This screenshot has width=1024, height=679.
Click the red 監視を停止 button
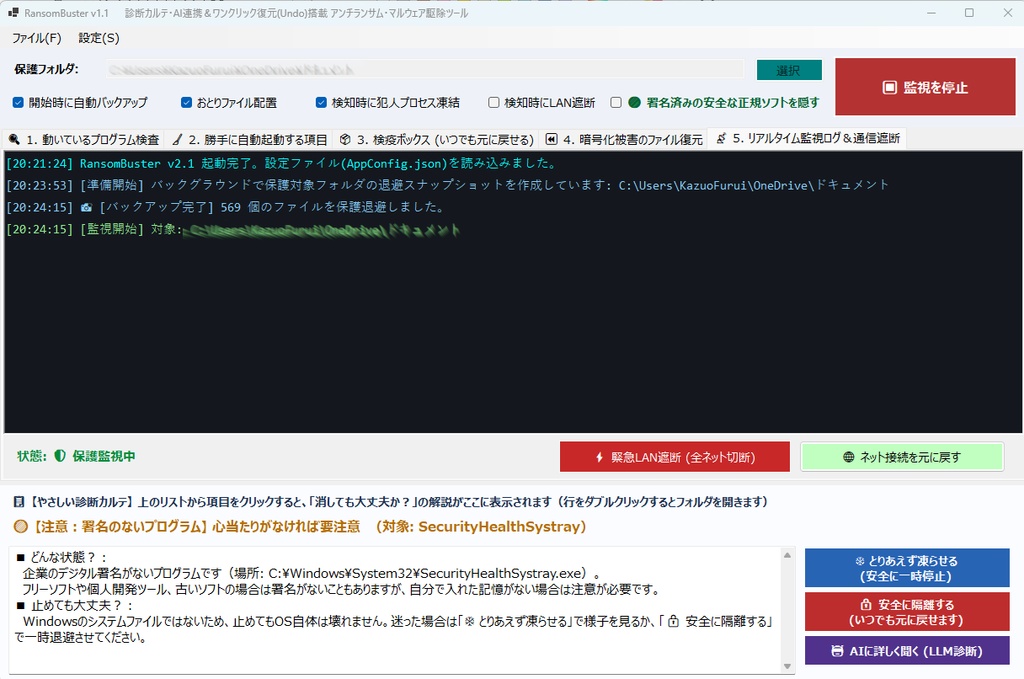(x=925, y=87)
